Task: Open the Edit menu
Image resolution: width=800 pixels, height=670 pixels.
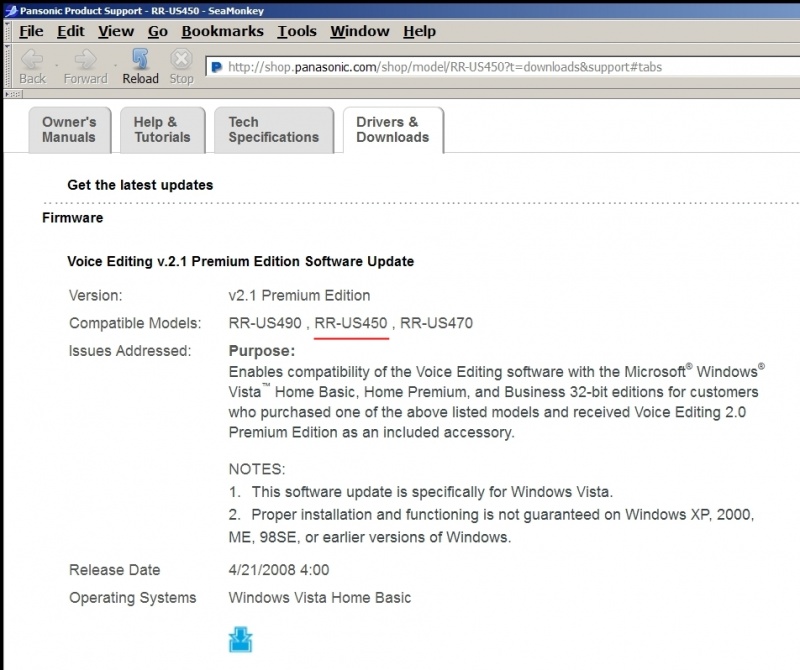Action: pyautogui.click(x=70, y=31)
